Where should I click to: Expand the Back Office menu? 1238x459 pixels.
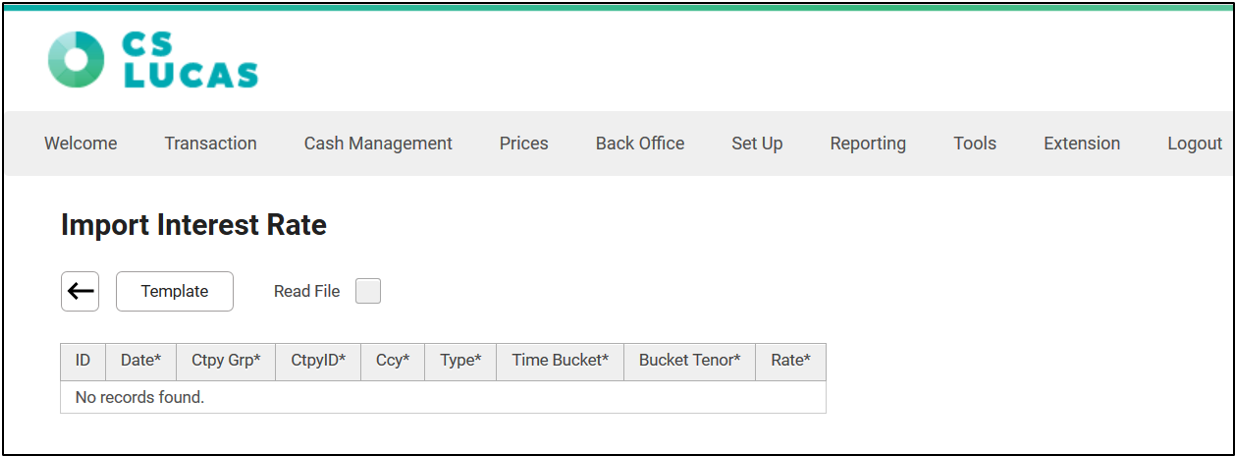tap(640, 143)
